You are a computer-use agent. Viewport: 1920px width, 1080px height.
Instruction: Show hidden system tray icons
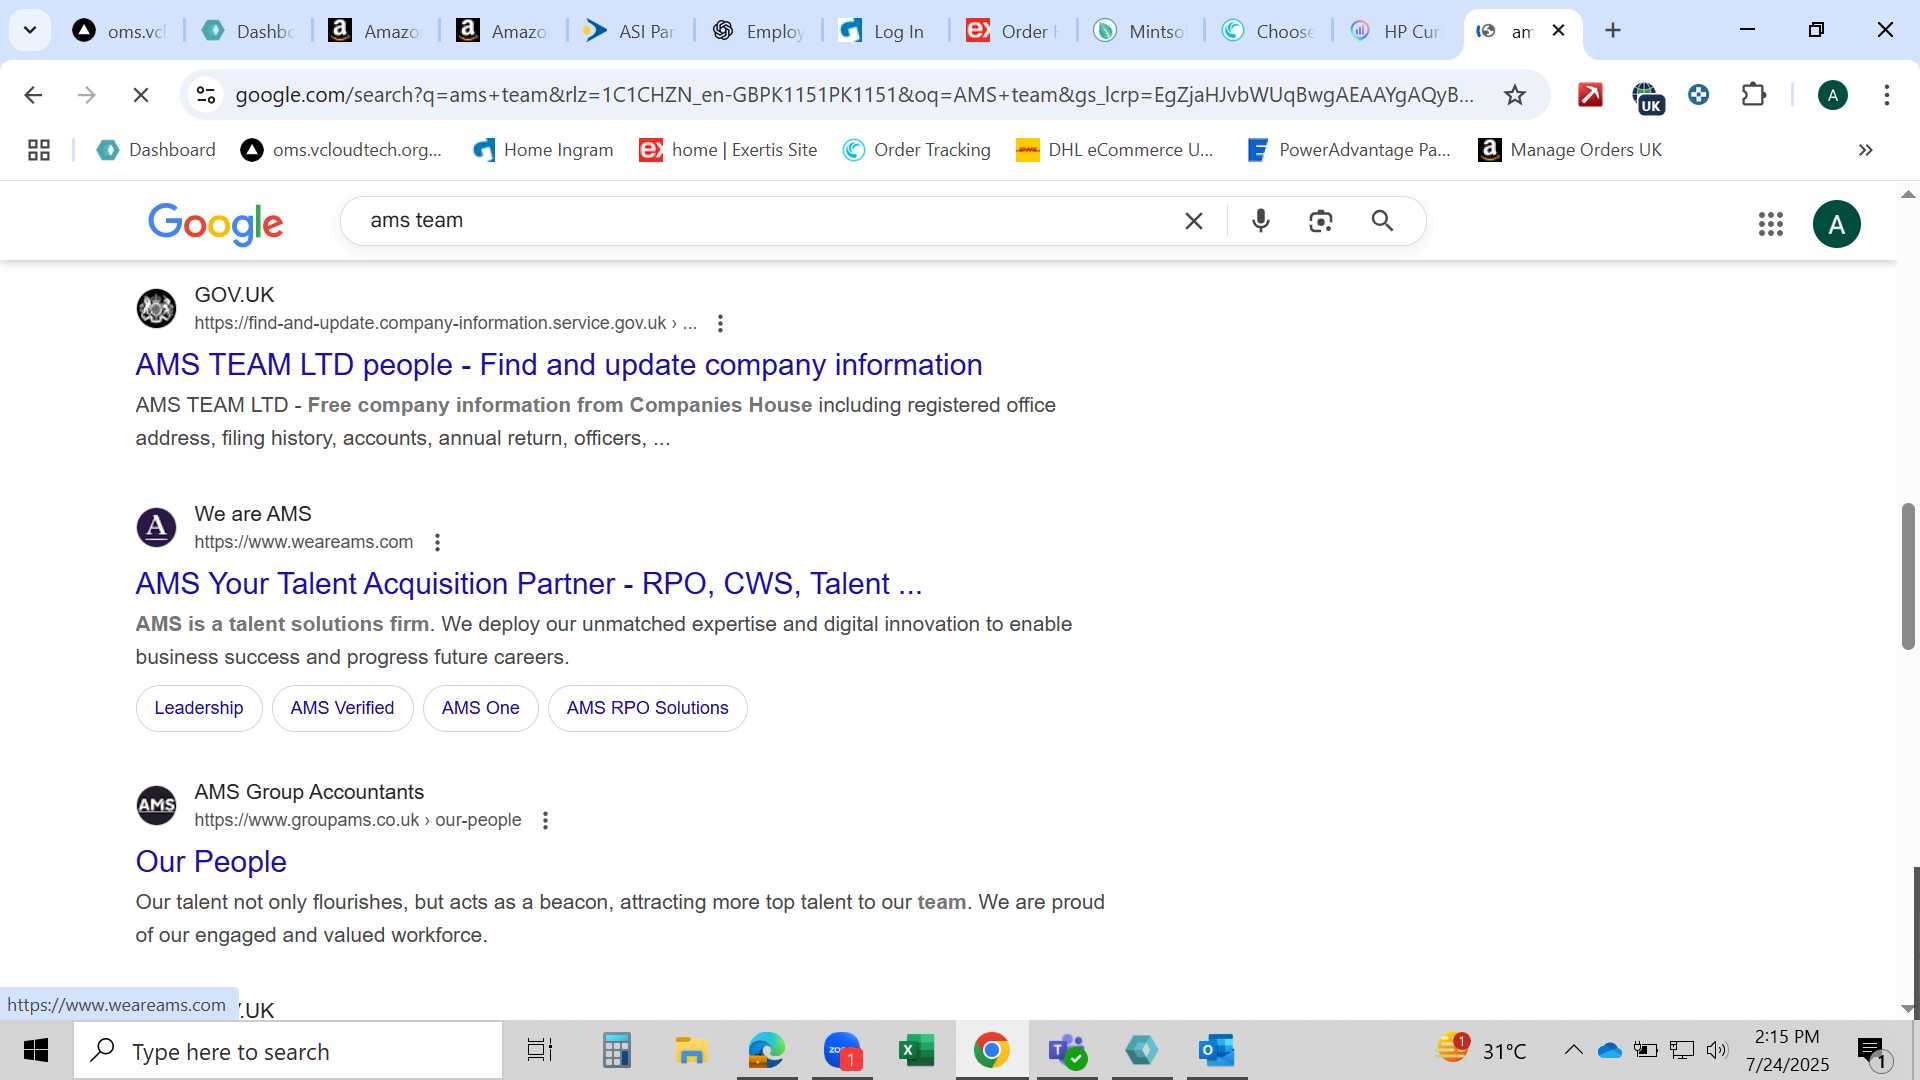pos(1573,1050)
